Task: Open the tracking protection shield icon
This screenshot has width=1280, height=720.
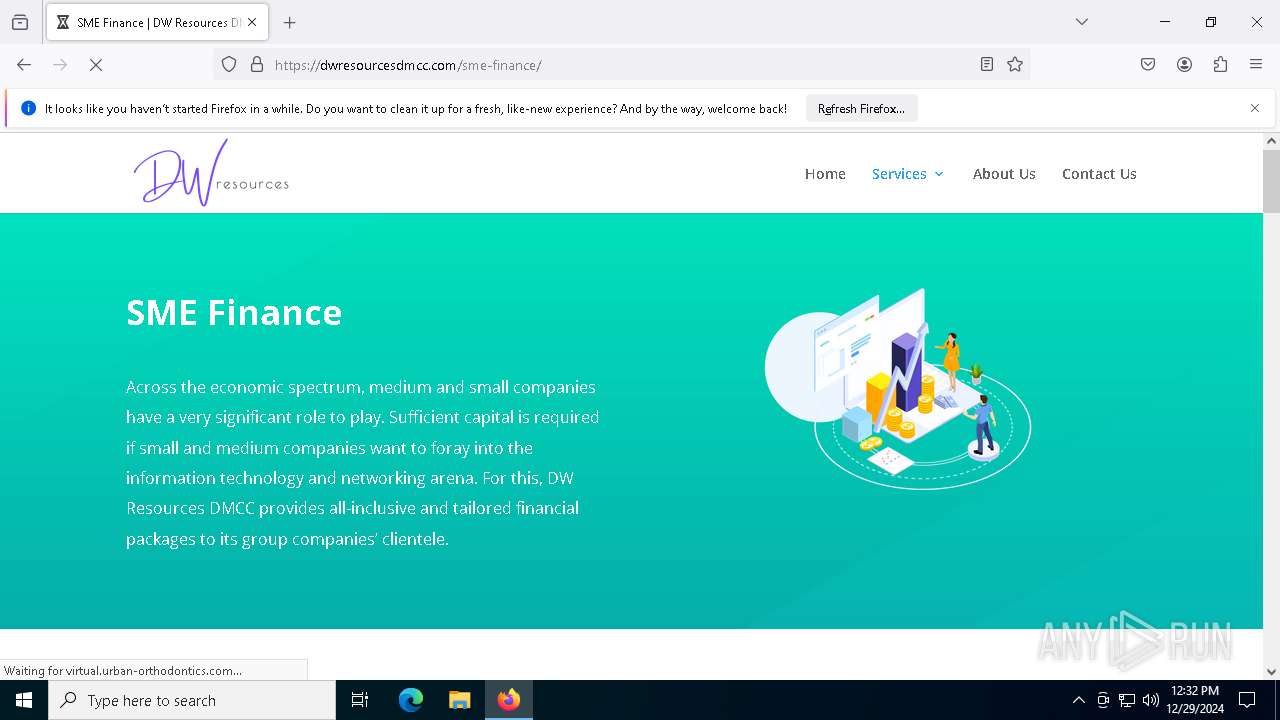Action: coord(229,65)
